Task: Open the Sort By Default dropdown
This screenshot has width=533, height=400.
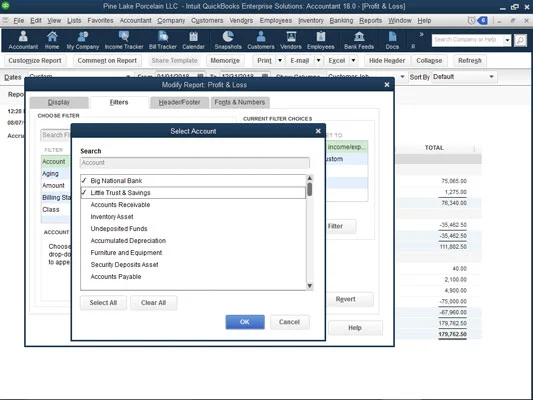Action: pos(463,77)
